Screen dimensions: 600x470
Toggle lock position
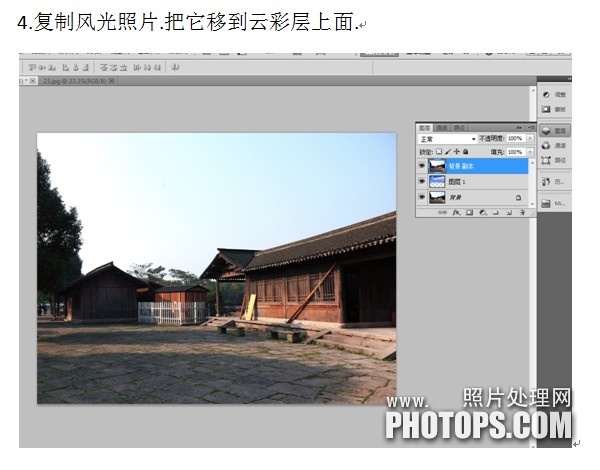point(457,152)
